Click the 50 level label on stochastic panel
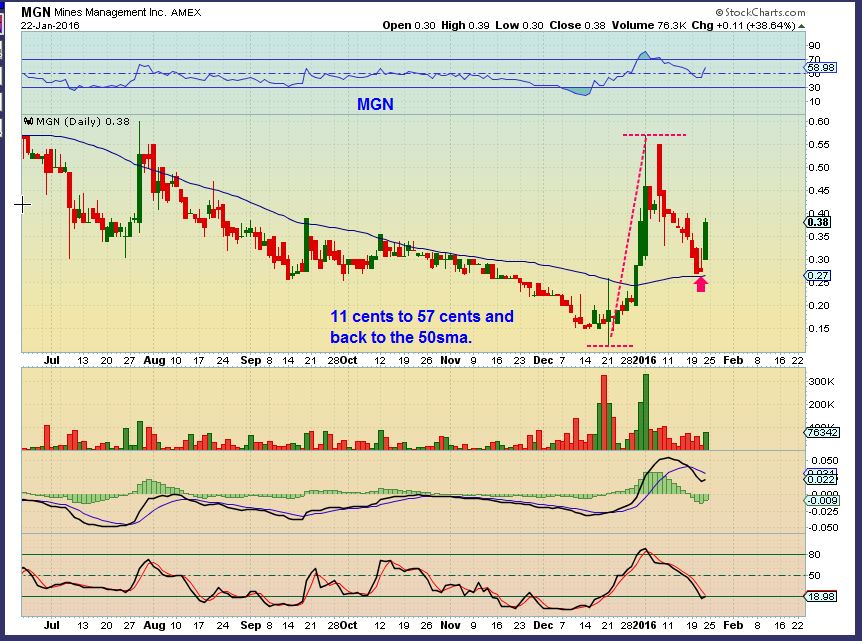The image size is (862, 641). point(814,576)
